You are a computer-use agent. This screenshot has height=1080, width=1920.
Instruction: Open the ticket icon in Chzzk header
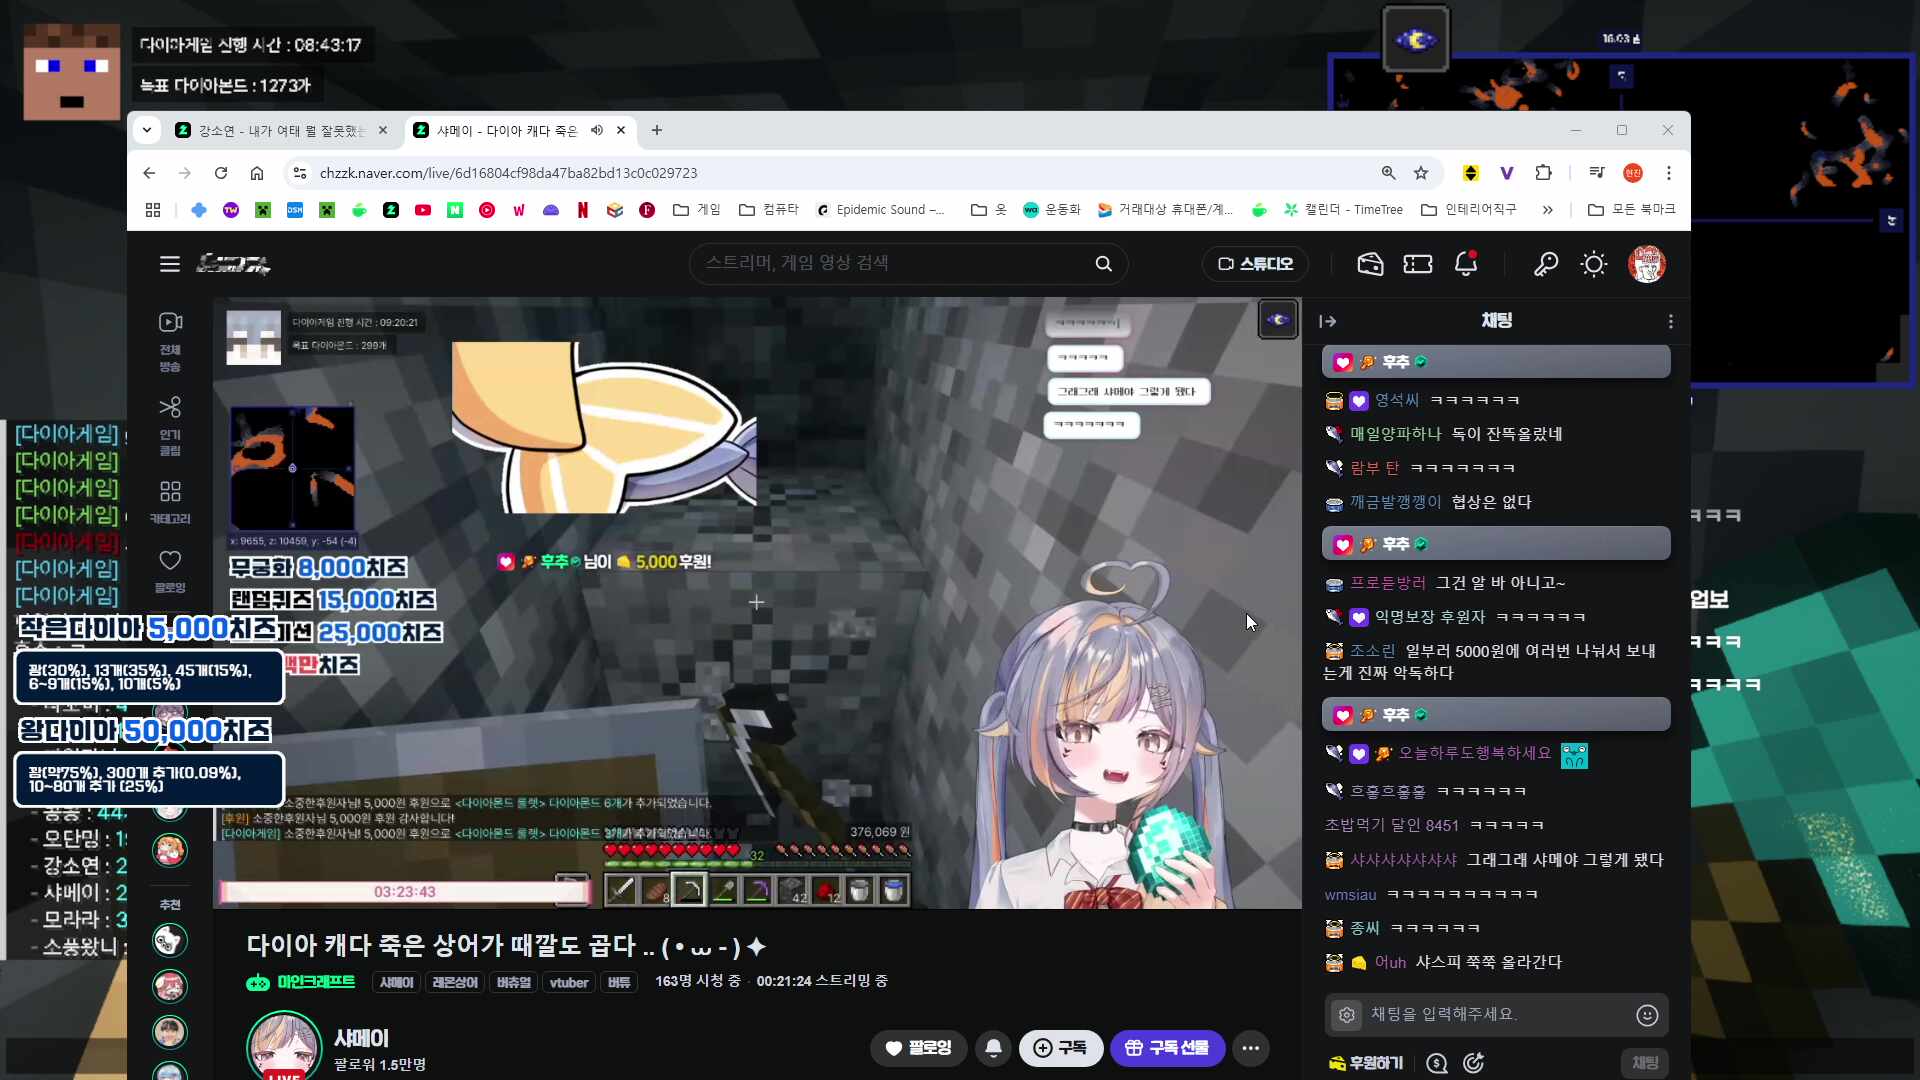tap(1418, 264)
